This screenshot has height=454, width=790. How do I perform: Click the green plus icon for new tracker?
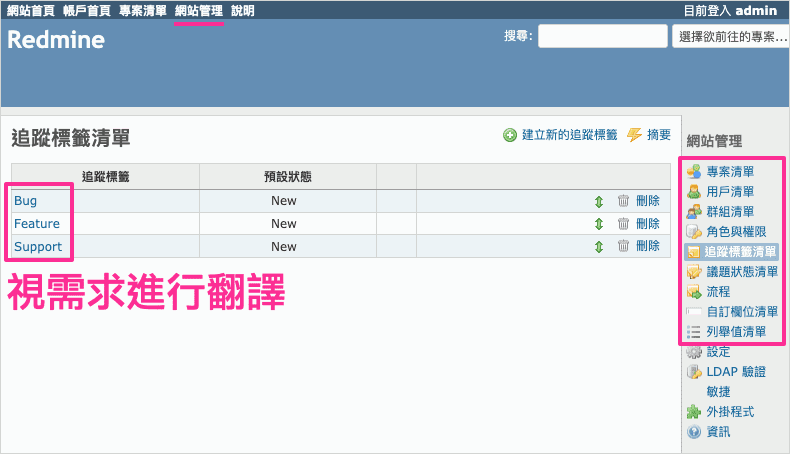(x=510, y=135)
